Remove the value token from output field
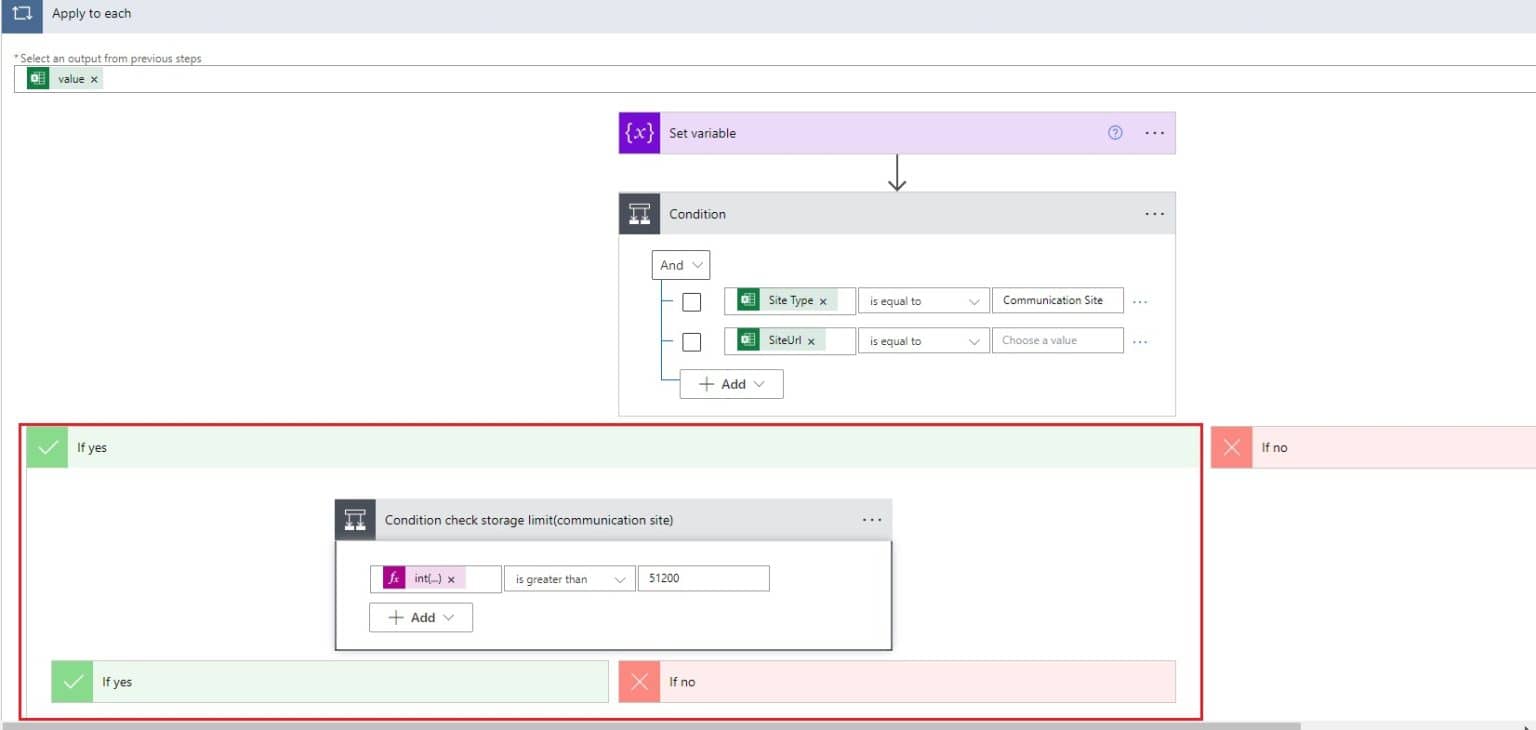The width and height of the screenshot is (1536, 730). (94, 79)
